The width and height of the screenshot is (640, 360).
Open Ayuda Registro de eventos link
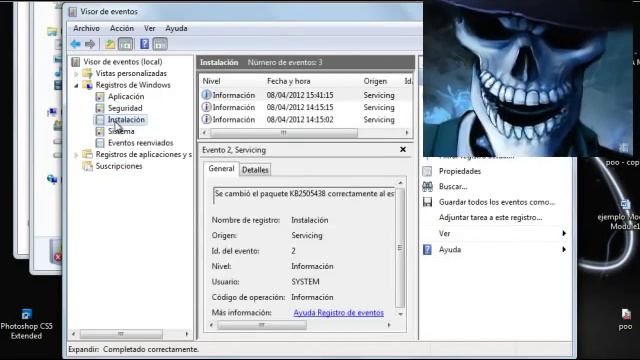click(338, 313)
